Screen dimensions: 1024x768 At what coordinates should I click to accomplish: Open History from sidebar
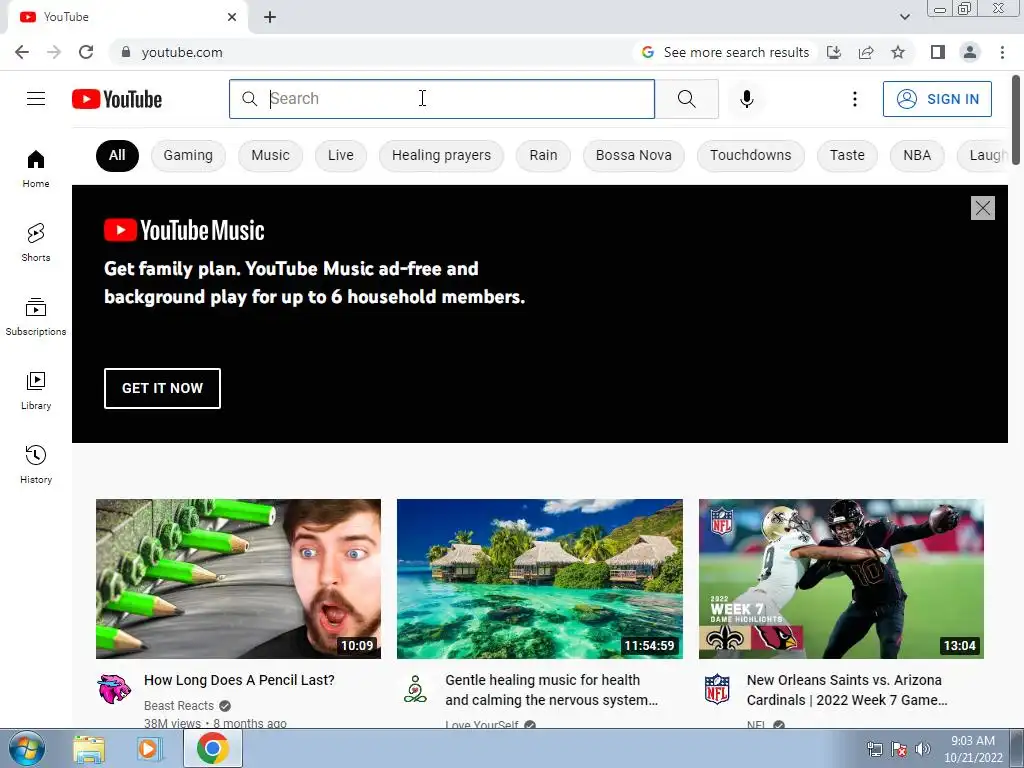pyautogui.click(x=36, y=464)
